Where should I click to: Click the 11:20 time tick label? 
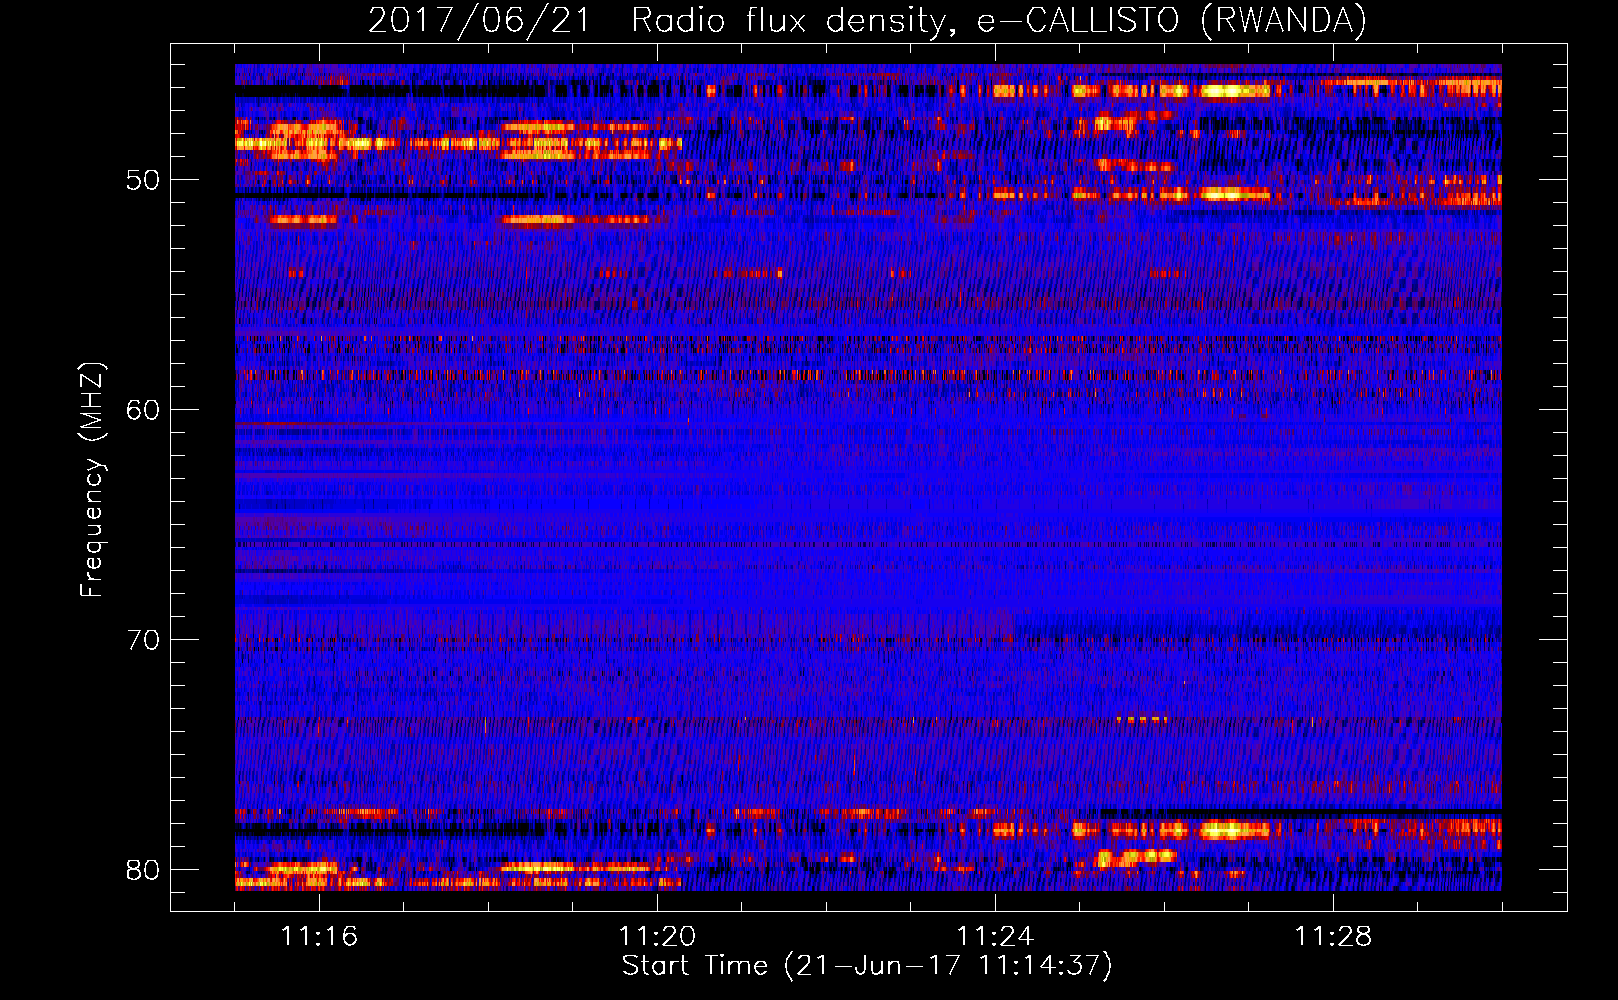point(657,936)
